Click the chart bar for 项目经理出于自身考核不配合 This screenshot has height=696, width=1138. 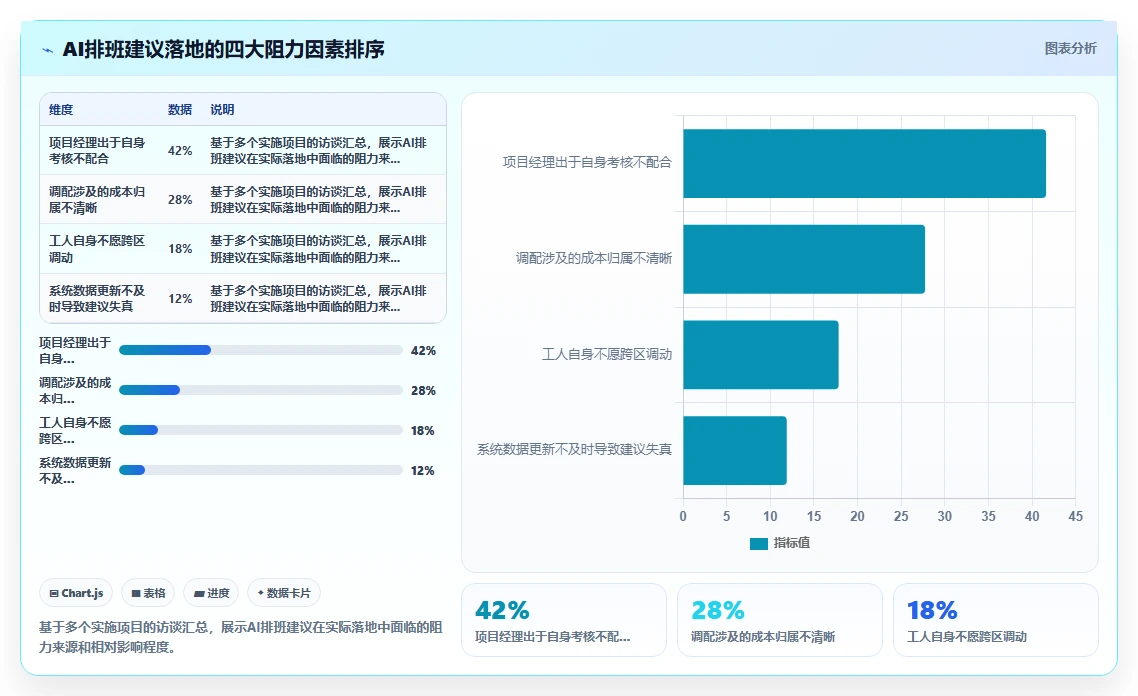(864, 163)
